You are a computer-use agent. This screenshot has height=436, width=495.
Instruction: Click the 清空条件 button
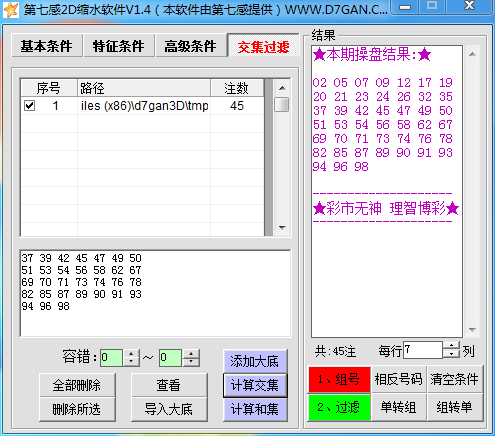point(455,379)
